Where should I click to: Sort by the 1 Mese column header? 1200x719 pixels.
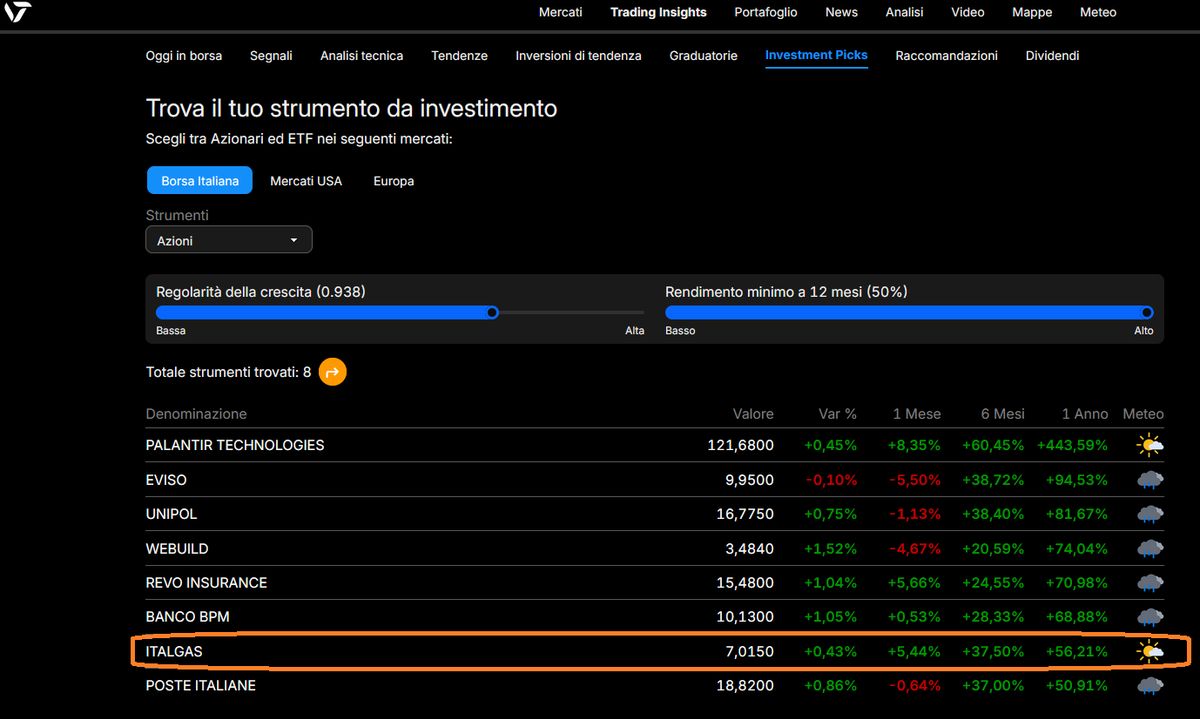tap(917, 414)
